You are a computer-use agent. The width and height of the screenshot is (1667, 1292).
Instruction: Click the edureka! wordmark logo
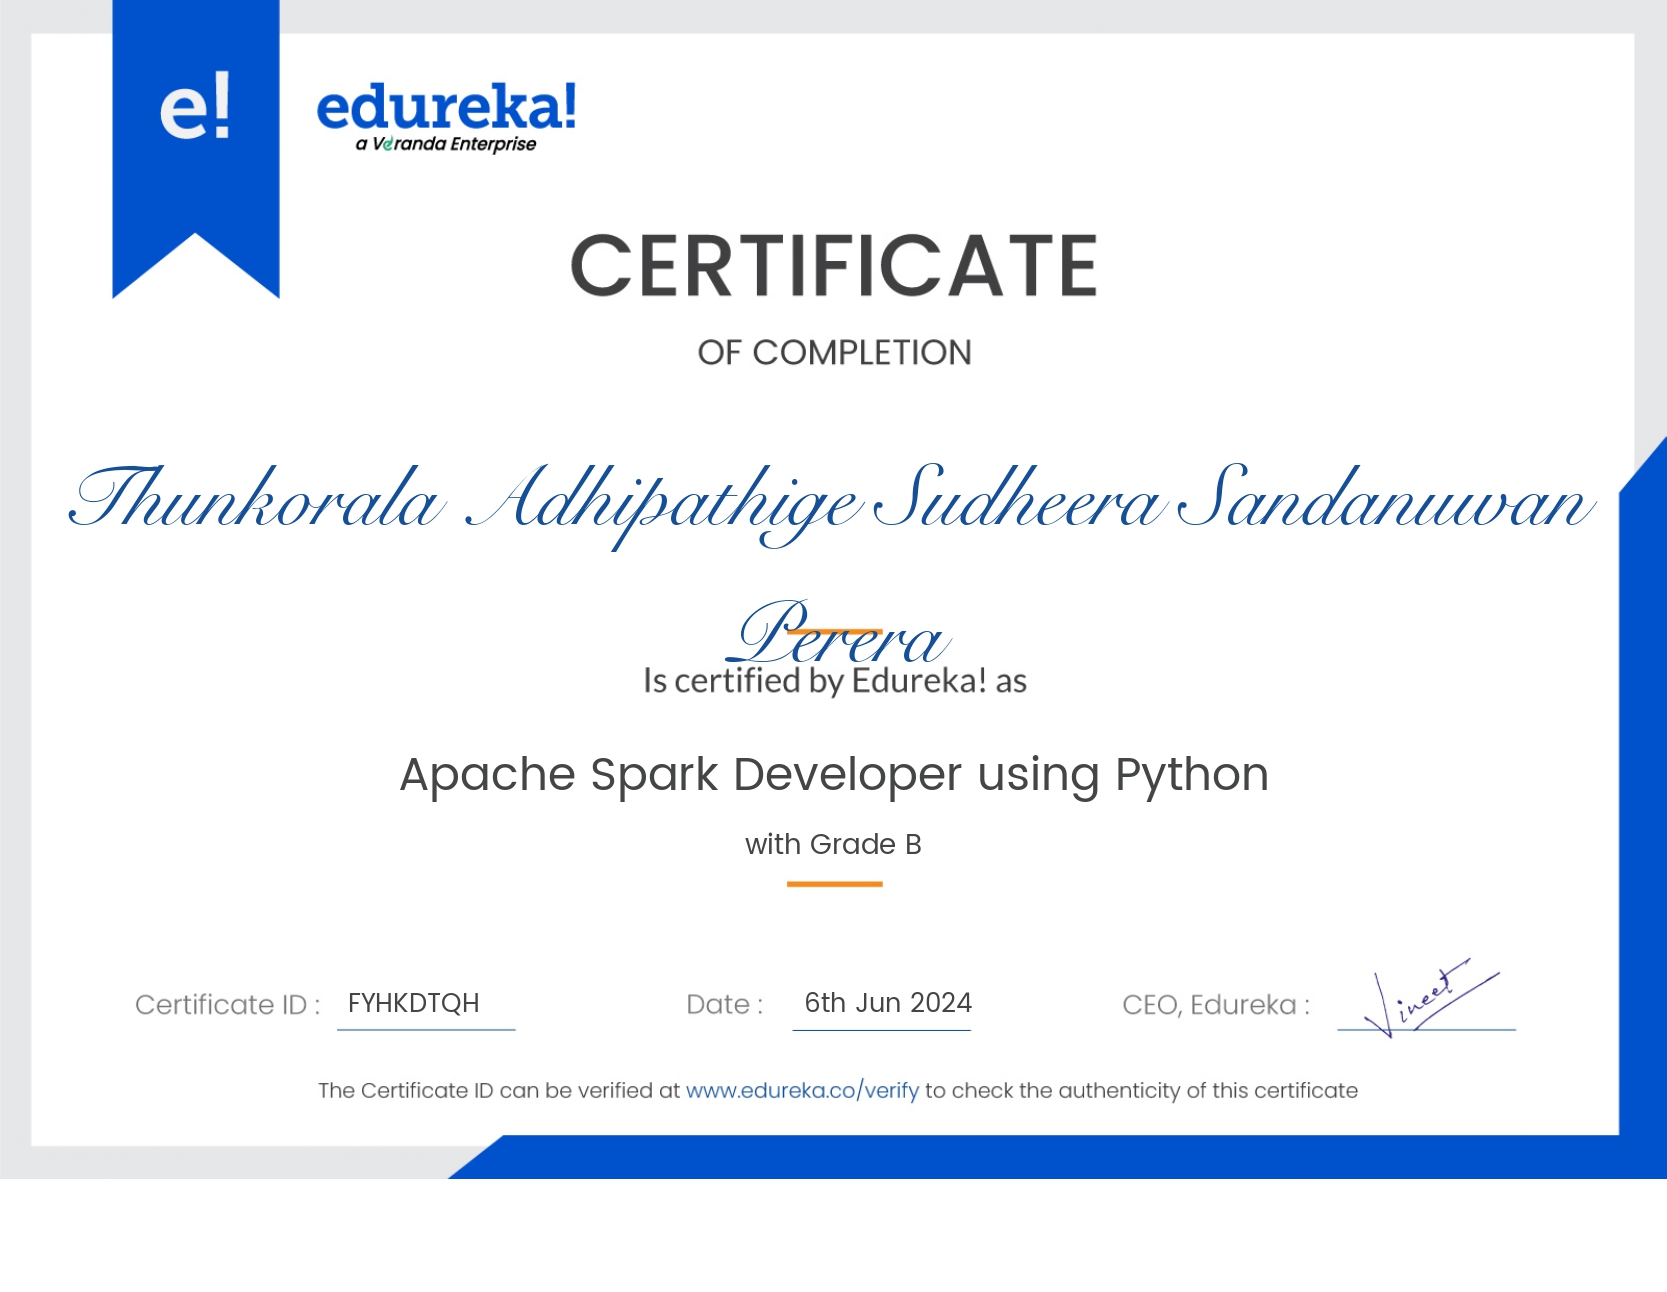point(447,107)
